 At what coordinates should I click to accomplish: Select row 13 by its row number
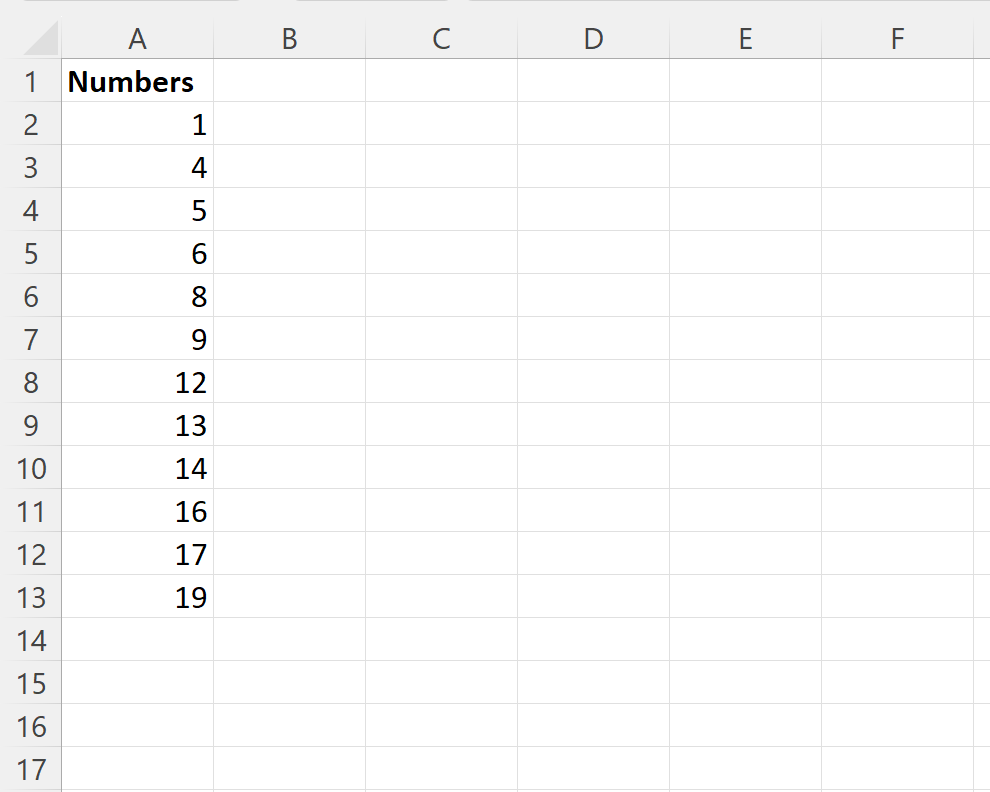(31, 597)
